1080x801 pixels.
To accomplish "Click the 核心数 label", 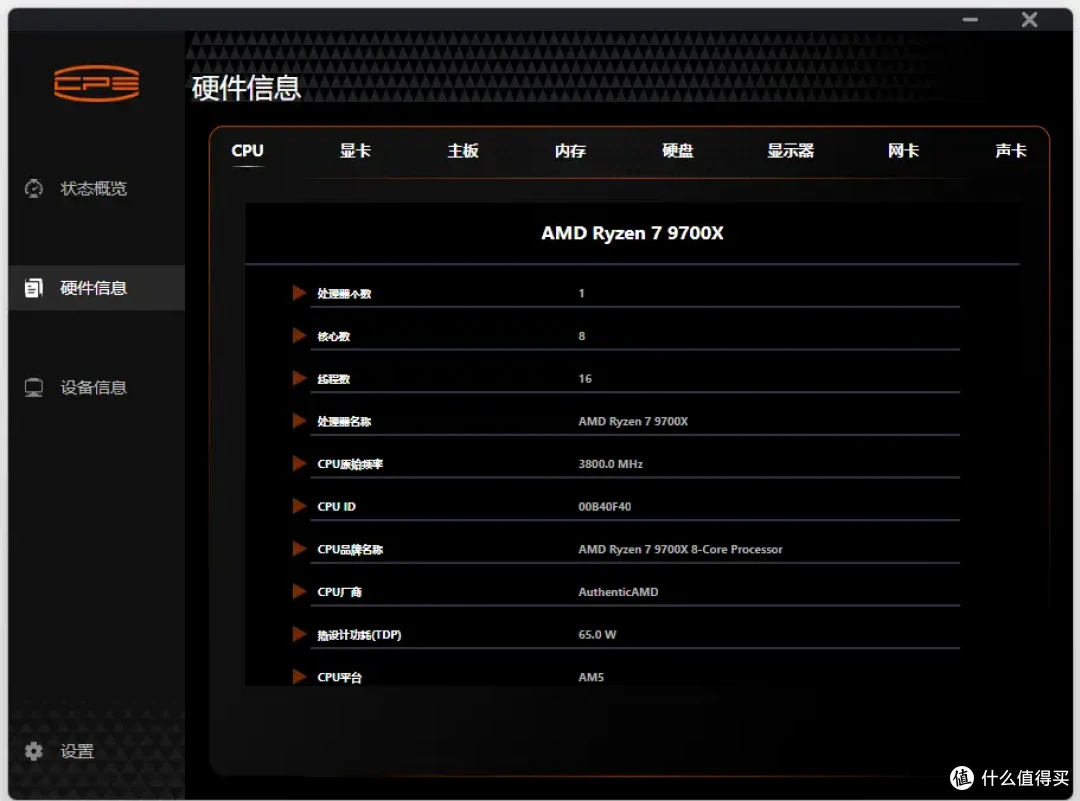I will pyautogui.click(x=333, y=336).
